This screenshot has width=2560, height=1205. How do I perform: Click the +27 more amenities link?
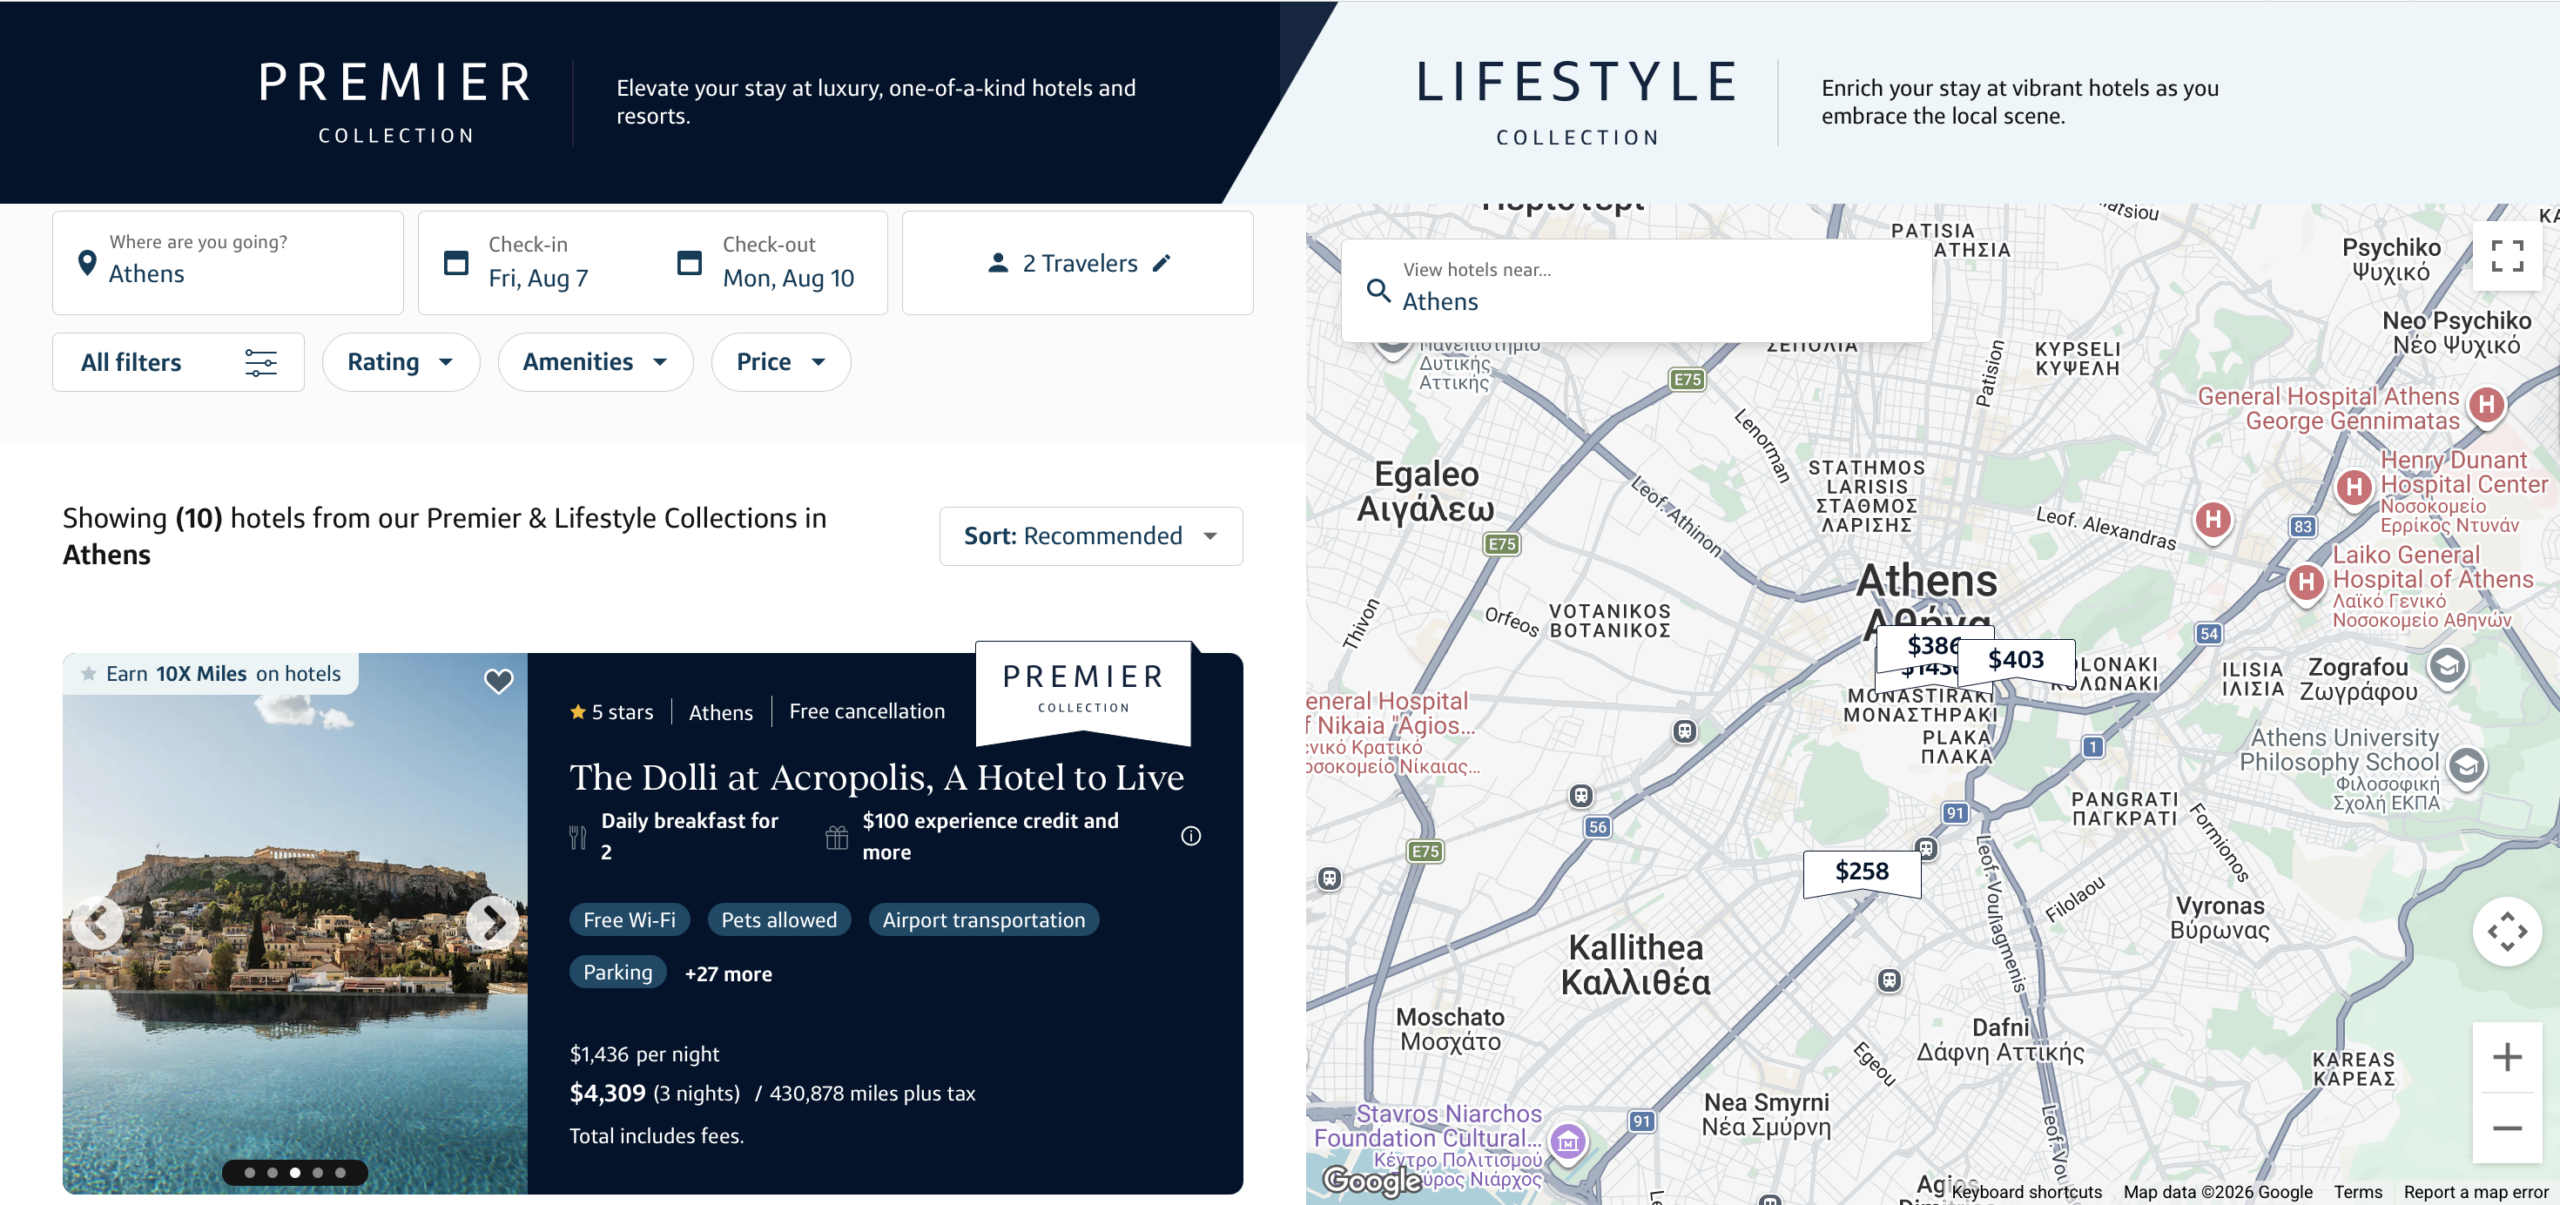728,973
